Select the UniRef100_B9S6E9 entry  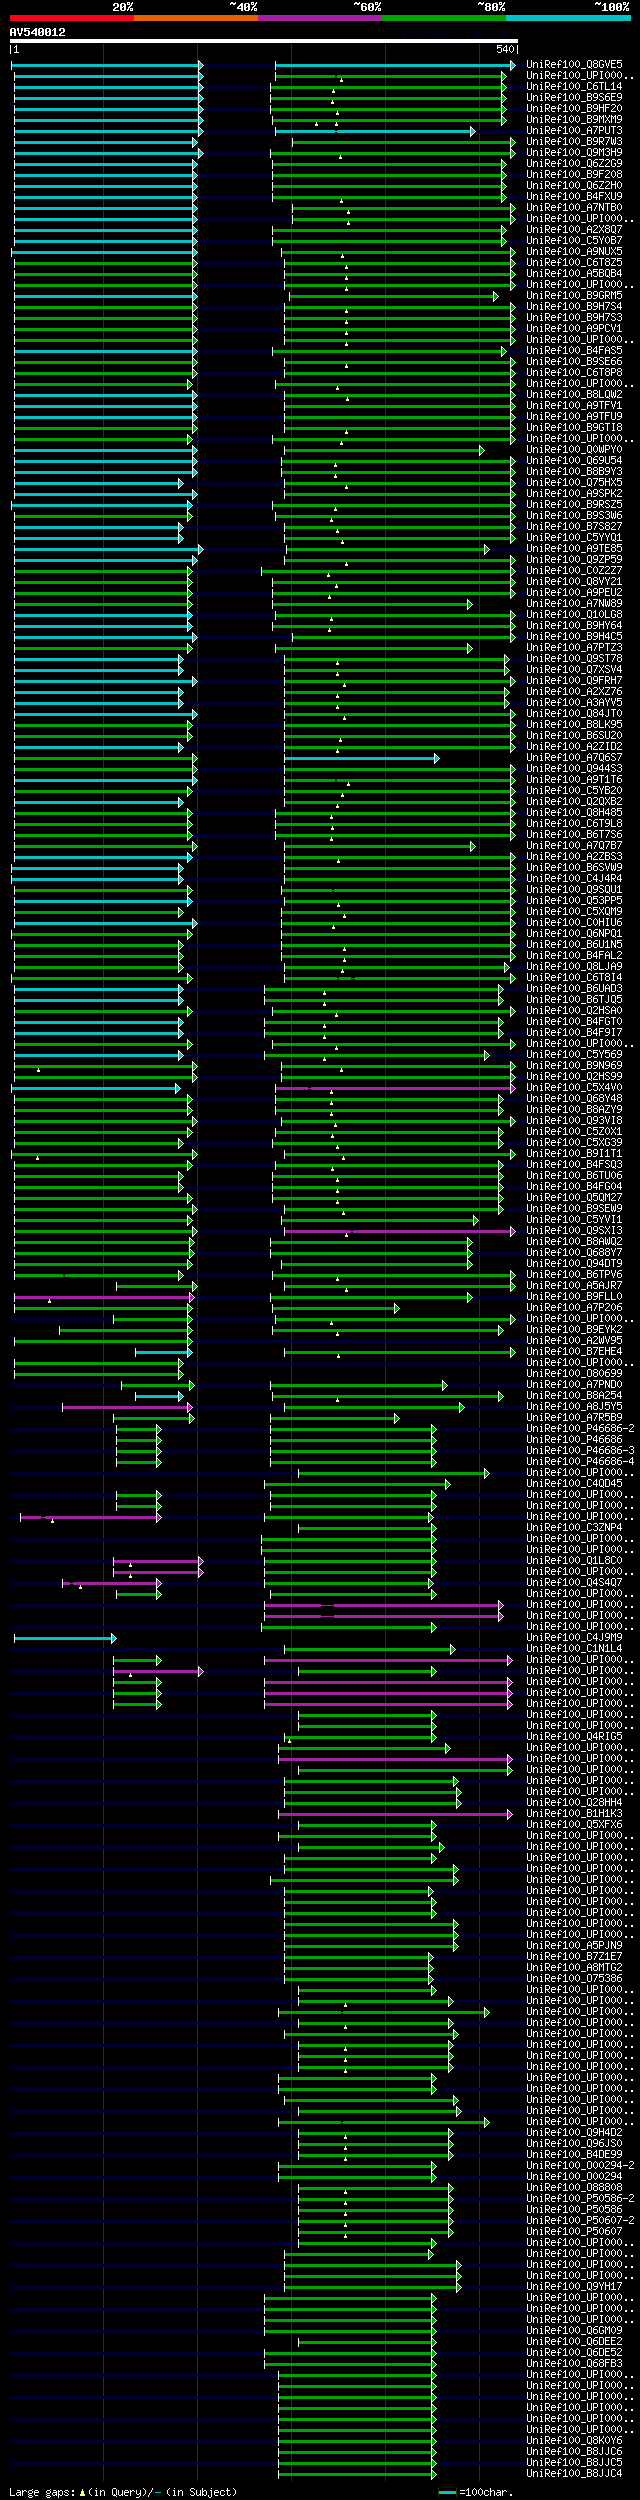click(x=574, y=97)
